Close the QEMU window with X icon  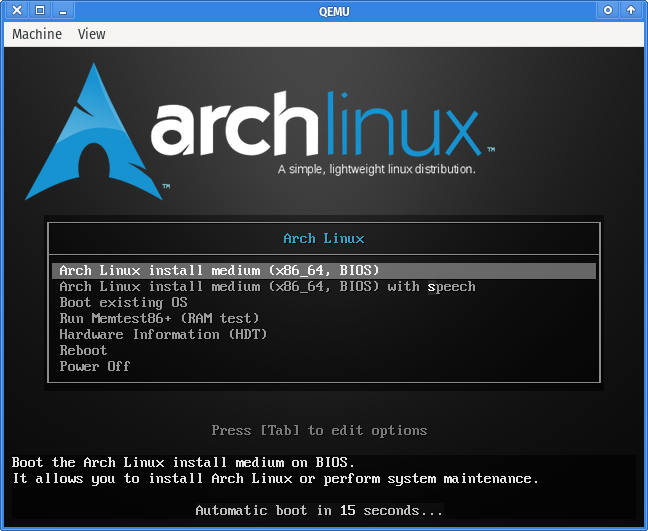17,10
